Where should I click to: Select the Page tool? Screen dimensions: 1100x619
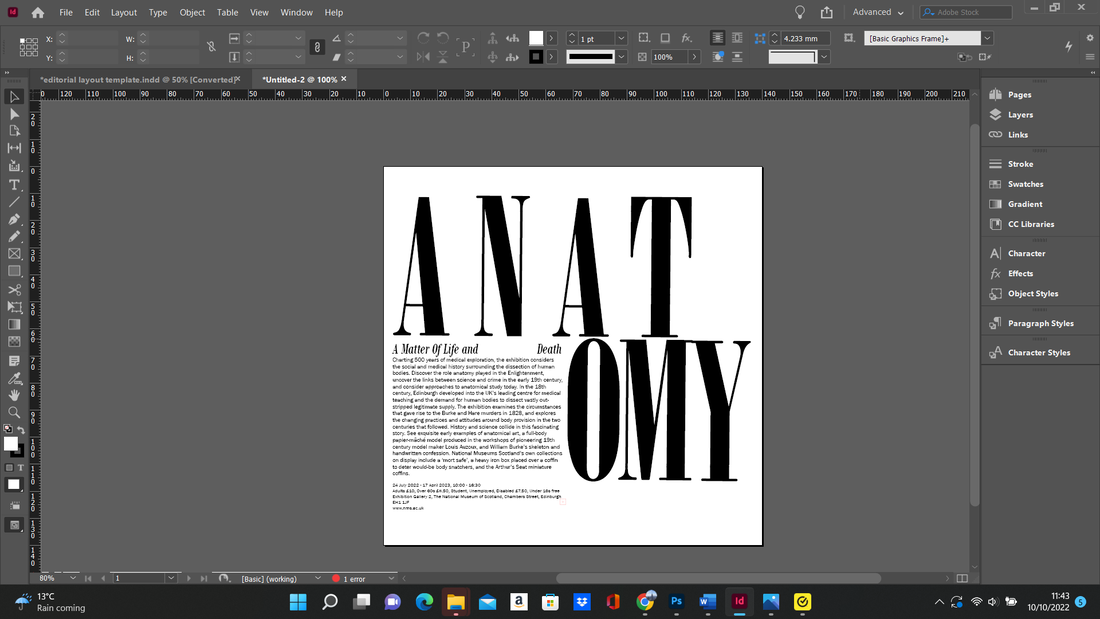coord(14,131)
